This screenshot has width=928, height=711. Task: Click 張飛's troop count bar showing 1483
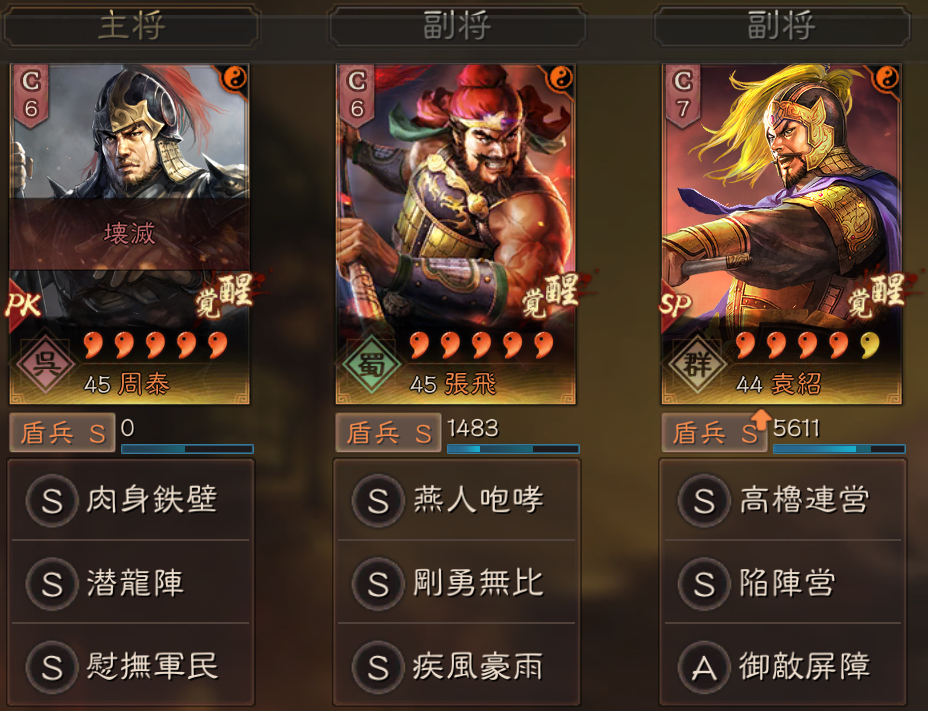click(513, 449)
